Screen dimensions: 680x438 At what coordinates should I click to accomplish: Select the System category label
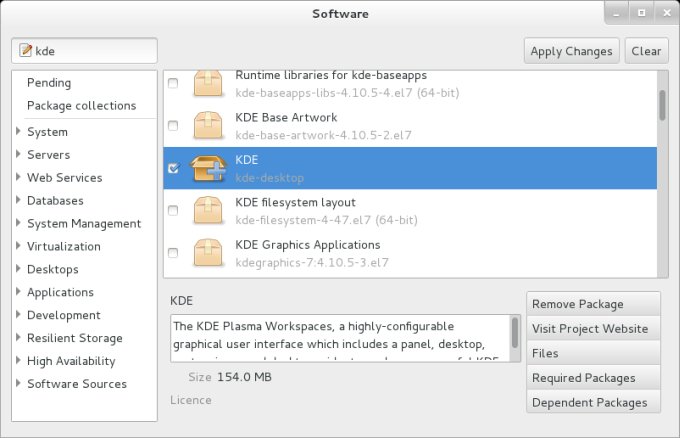click(x=47, y=132)
